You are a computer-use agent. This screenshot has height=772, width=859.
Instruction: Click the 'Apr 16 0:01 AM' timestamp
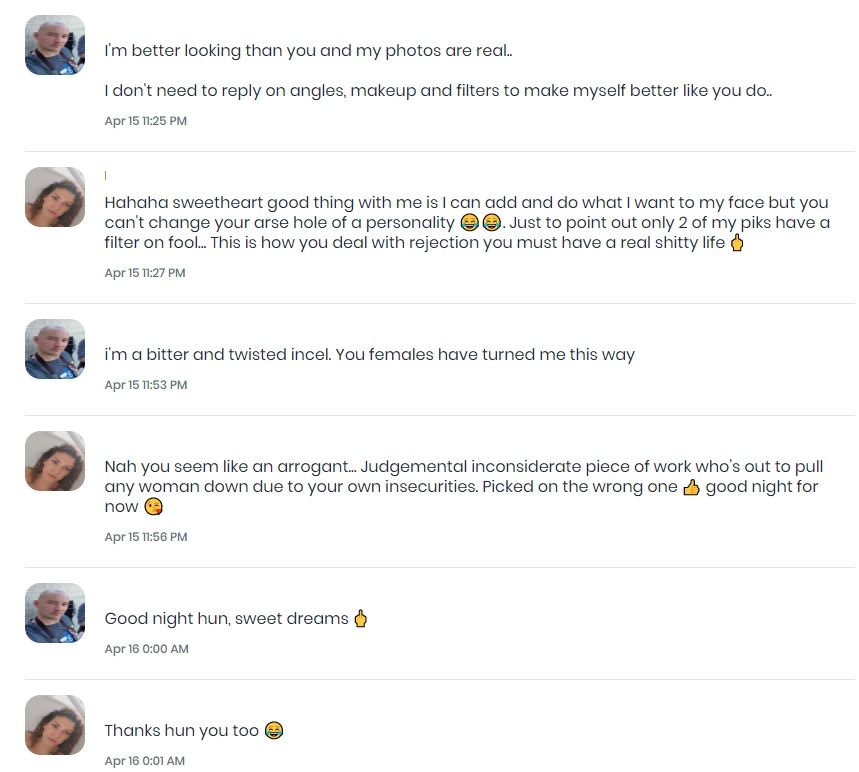tap(145, 761)
